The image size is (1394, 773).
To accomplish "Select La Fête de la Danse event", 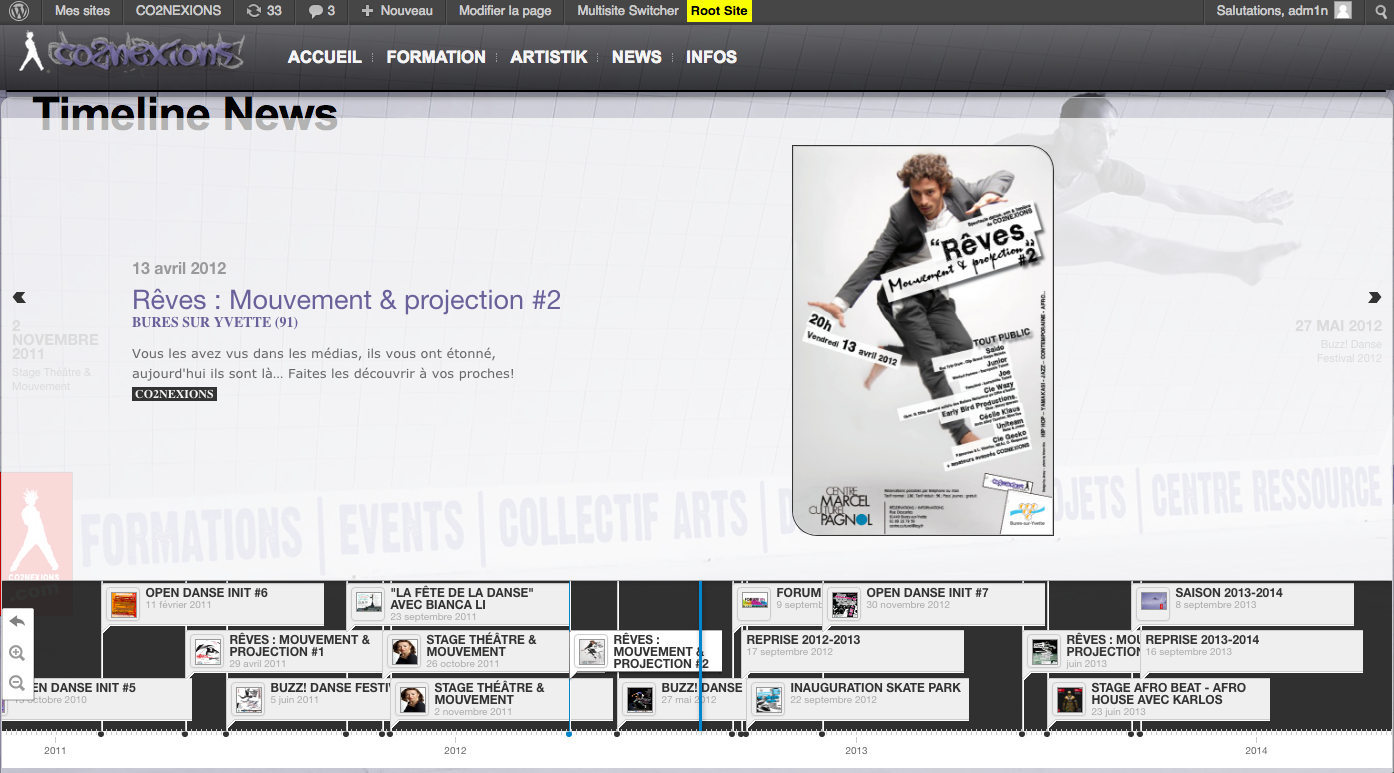I will [x=459, y=604].
